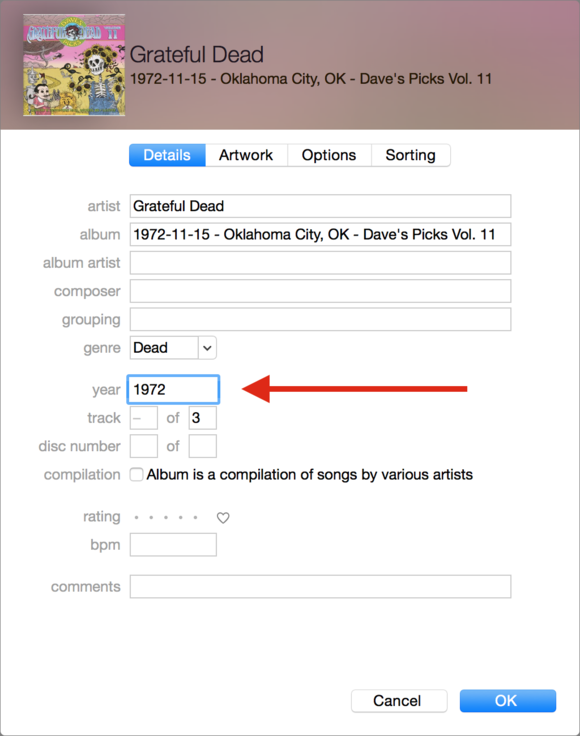Image resolution: width=580 pixels, height=736 pixels.
Task: Click the heart (love) icon beside rating
Action: 223,517
